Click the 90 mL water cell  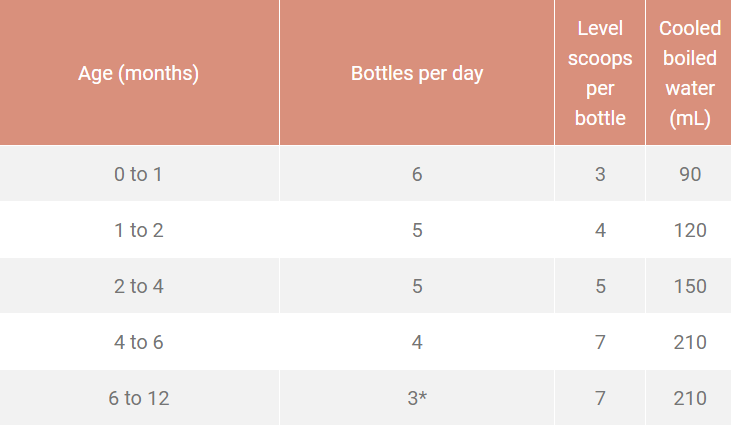[689, 174]
